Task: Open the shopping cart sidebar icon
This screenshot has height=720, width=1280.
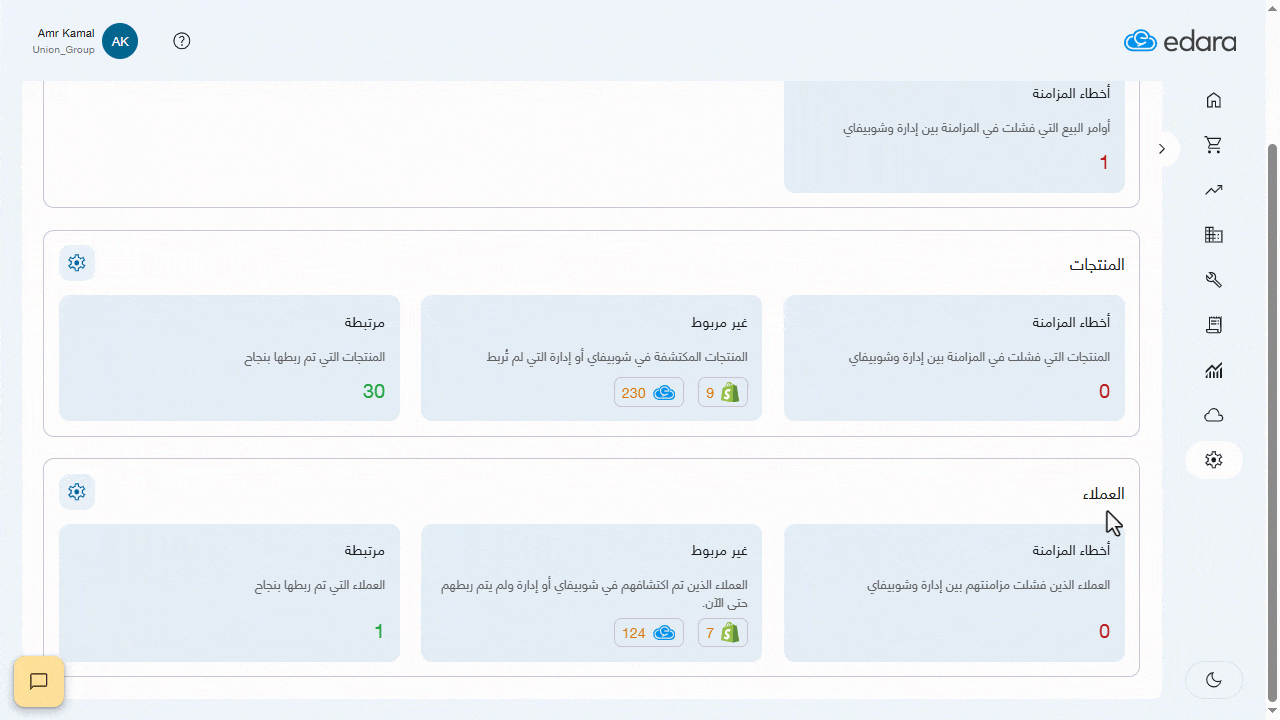Action: point(1214,145)
